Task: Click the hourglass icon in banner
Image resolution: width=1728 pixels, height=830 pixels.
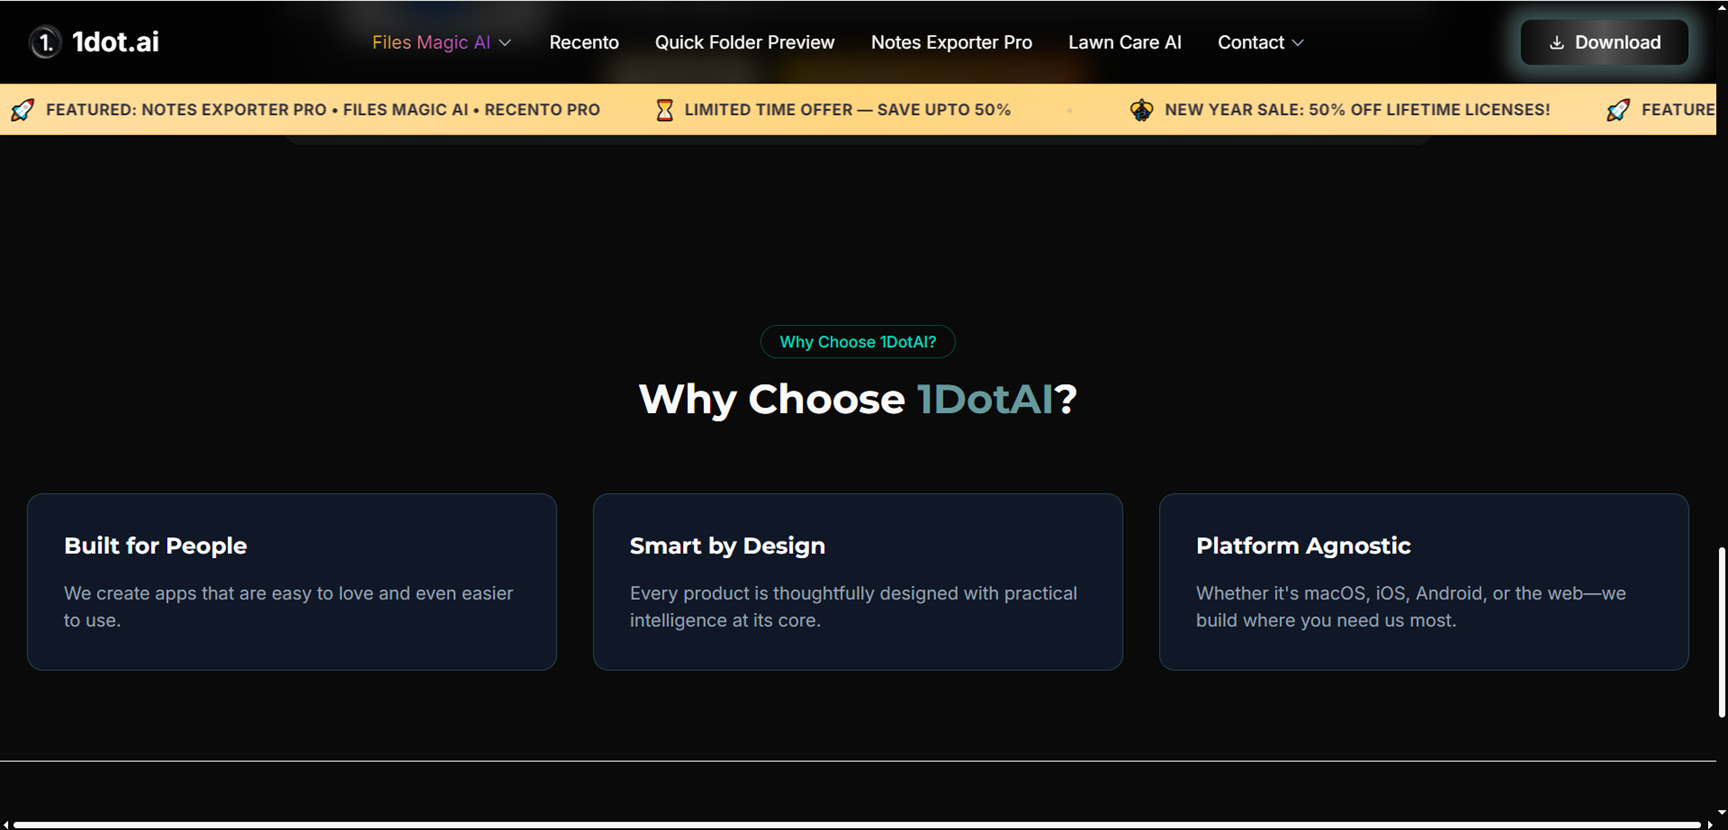Action: (x=664, y=110)
